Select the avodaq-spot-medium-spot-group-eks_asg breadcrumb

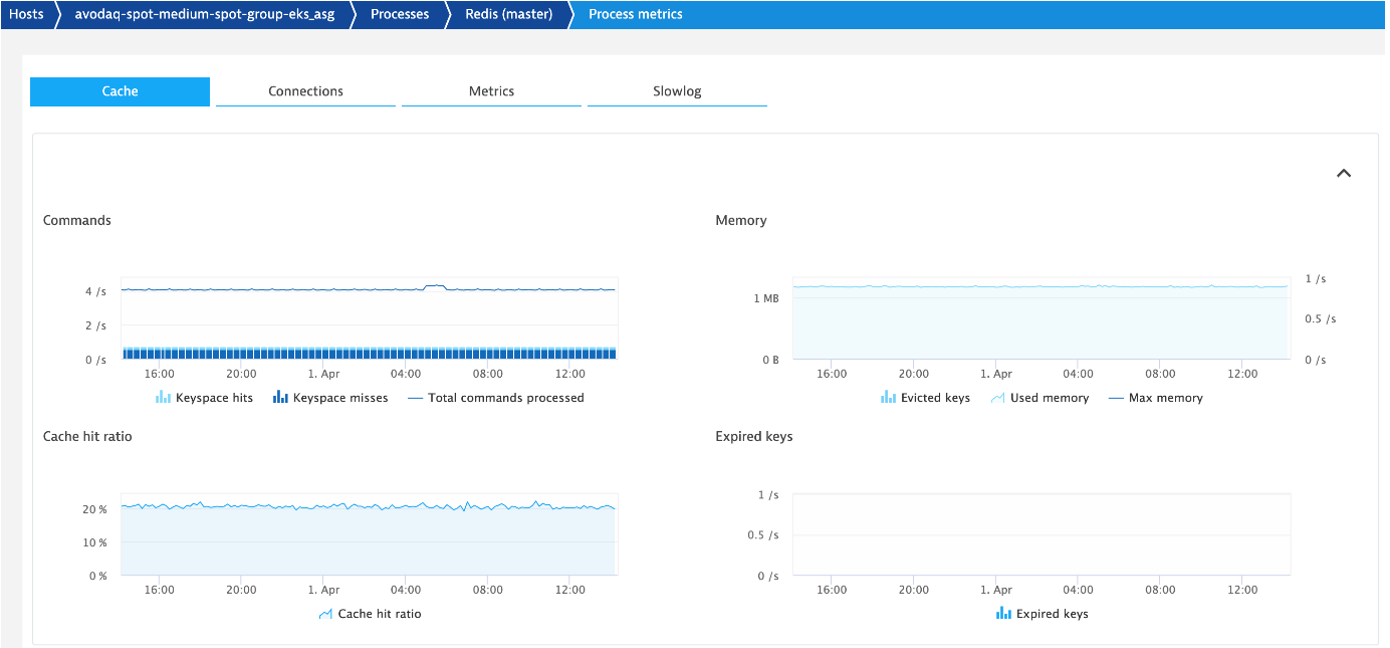[207, 14]
